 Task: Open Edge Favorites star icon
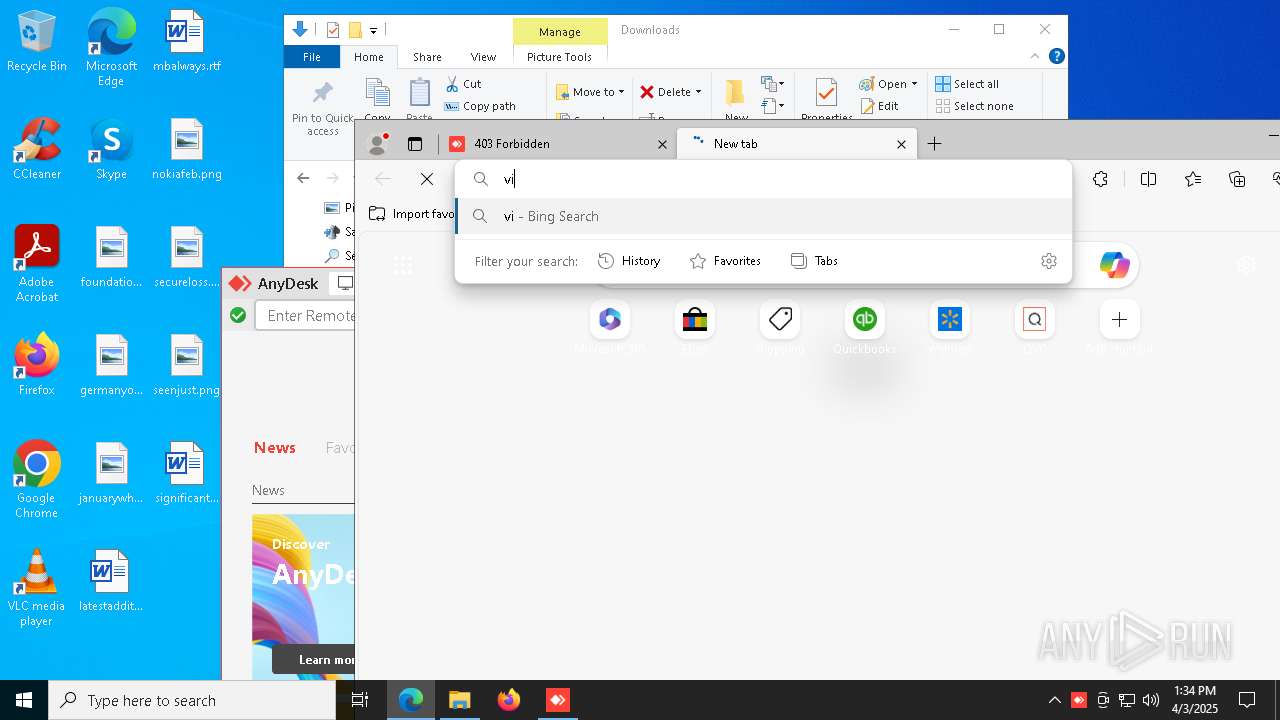click(1192, 179)
